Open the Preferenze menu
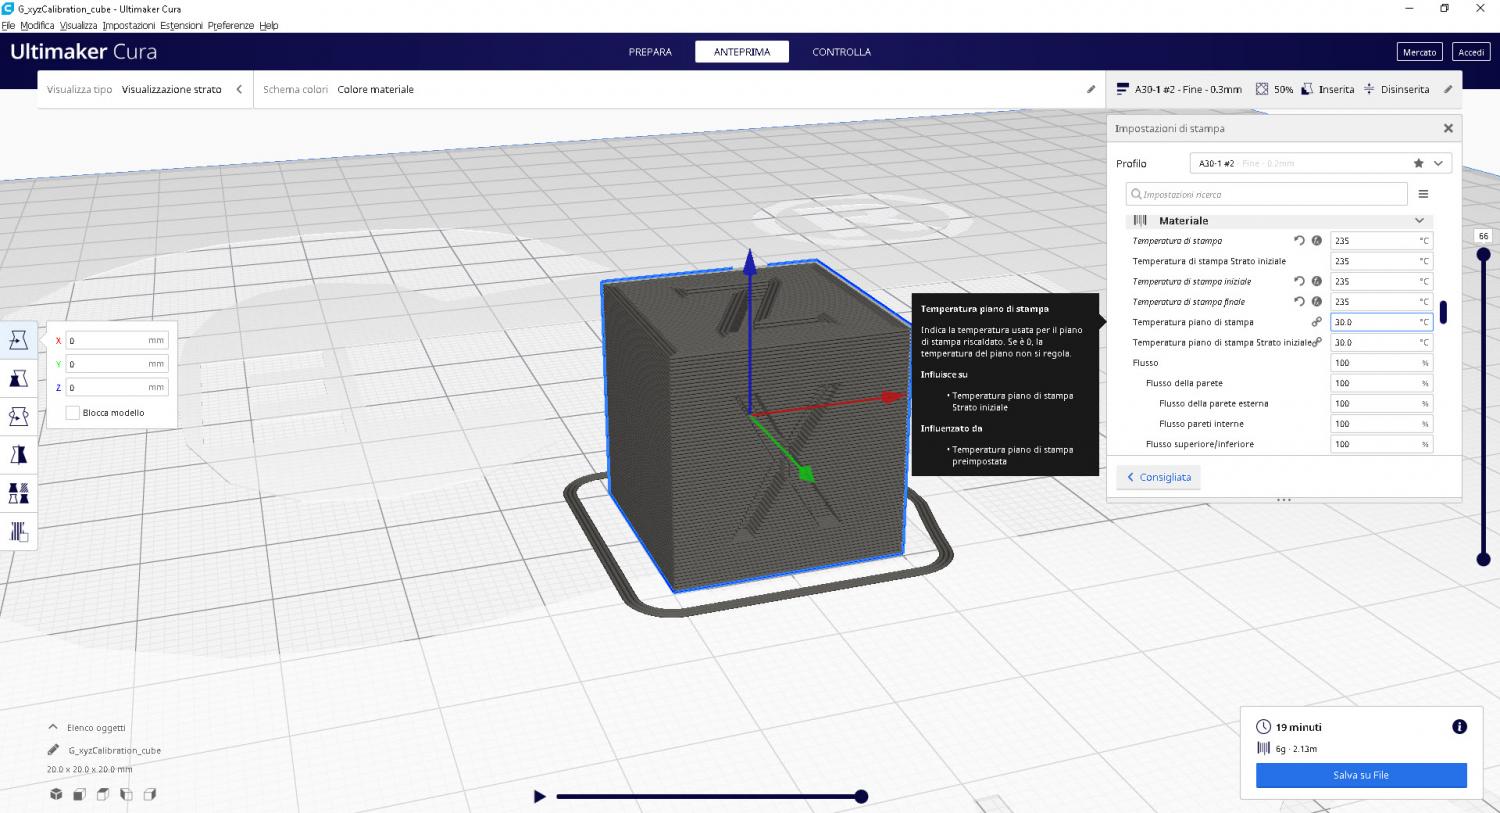The image size is (1500, 813). pyautogui.click(x=231, y=25)
